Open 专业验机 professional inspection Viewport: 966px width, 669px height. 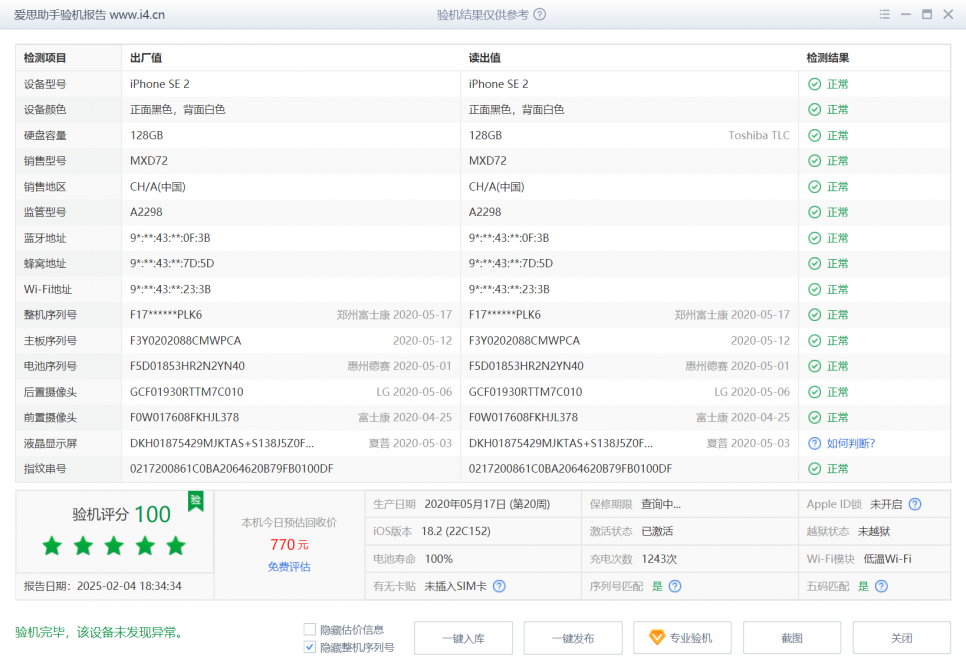[x=682, y=638]
